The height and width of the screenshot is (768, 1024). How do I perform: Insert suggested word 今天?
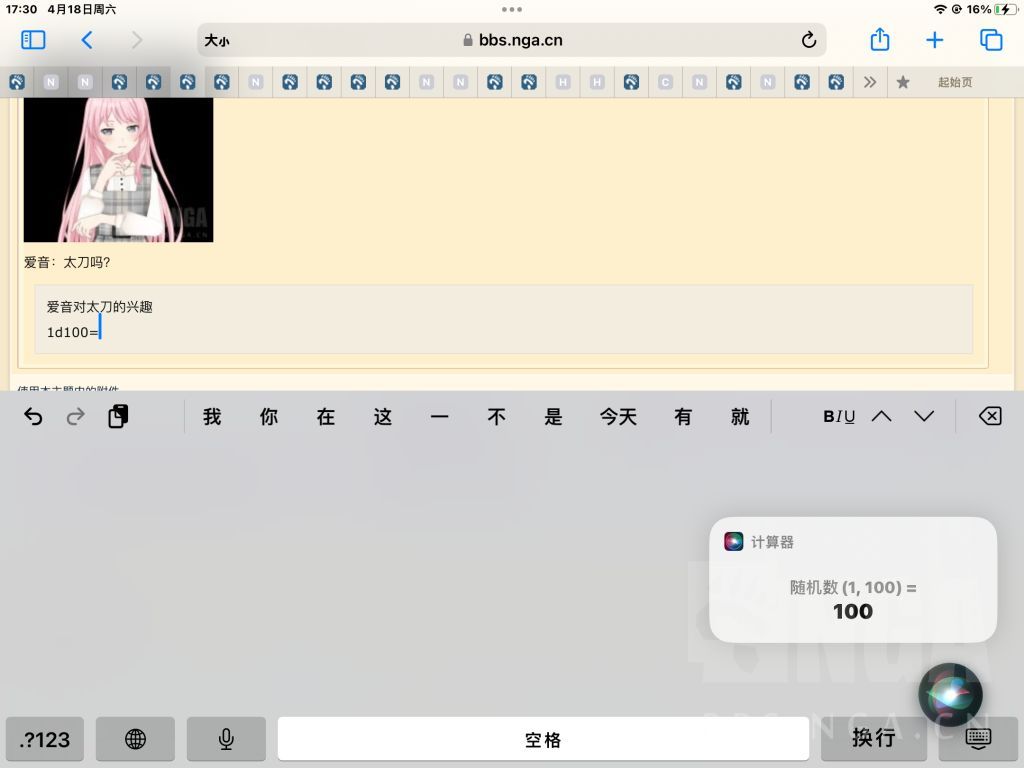pyautogui.click(x=618, y=417)
